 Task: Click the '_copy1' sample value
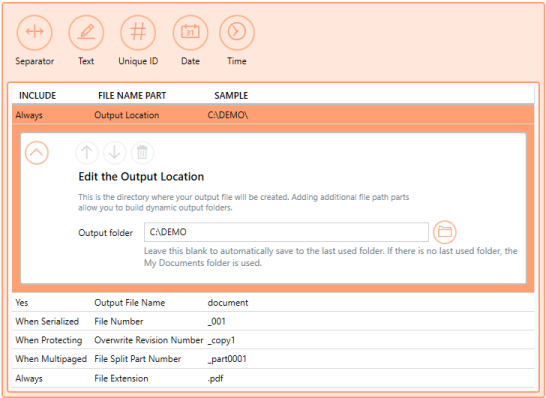point(221,340)
